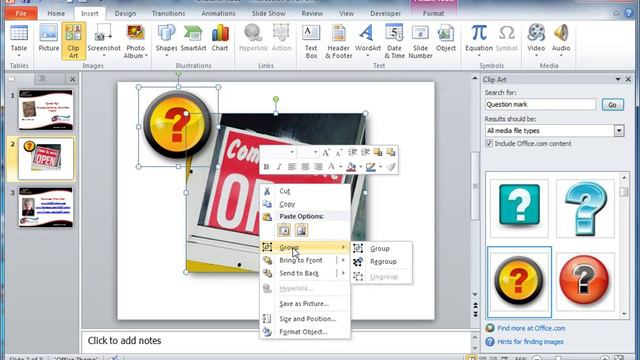Open mini toolbar font size dropdown
This screenshot has height=360, width=640.
click(x=315, y=153)
